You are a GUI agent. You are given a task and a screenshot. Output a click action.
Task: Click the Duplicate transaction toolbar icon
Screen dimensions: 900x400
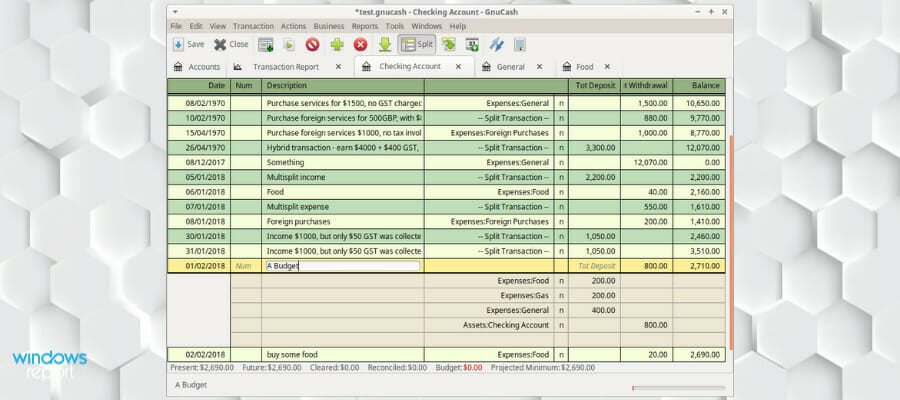click(x=265, y=44)
